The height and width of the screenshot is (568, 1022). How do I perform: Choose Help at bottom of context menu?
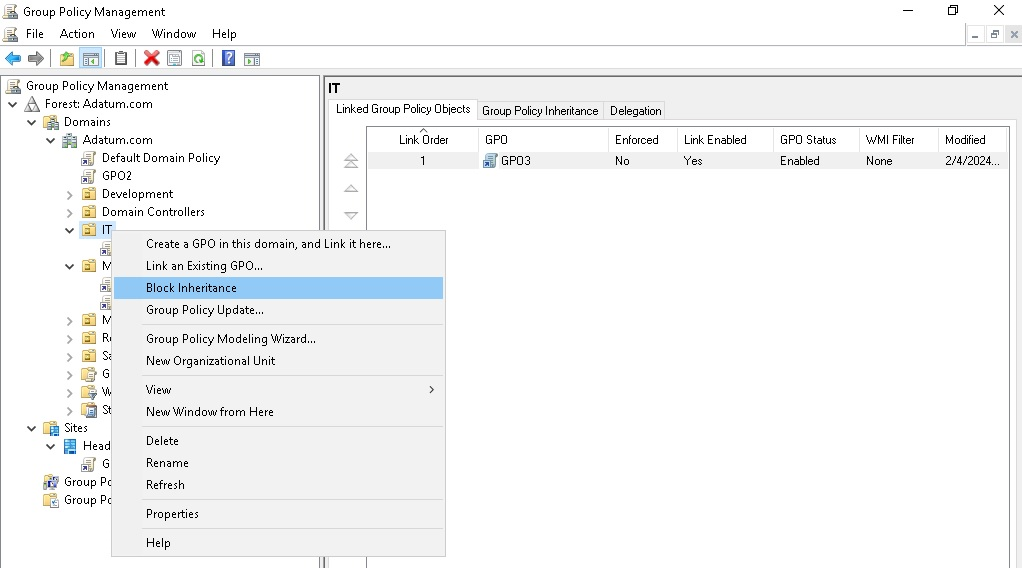pos(278,543)
